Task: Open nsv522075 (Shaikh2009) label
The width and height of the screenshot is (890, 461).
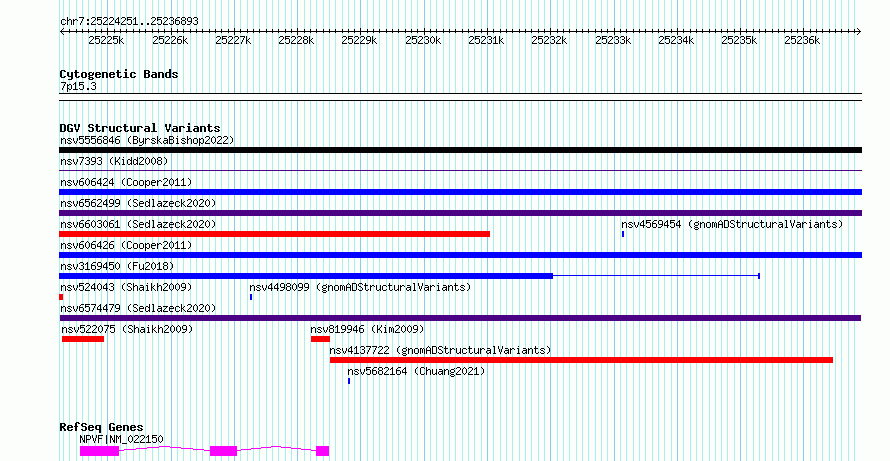Action: click(127, 329)
